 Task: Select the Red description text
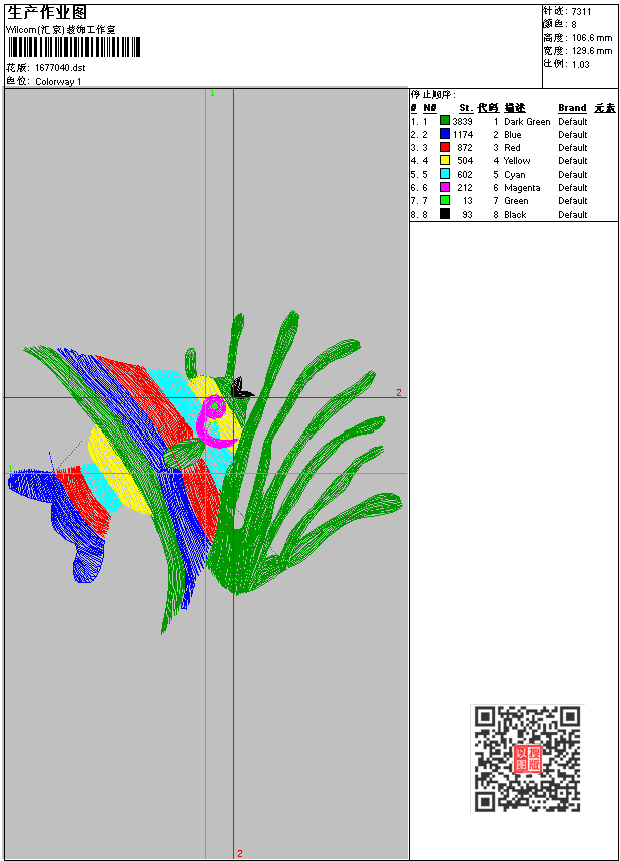[x=512, y=148]
